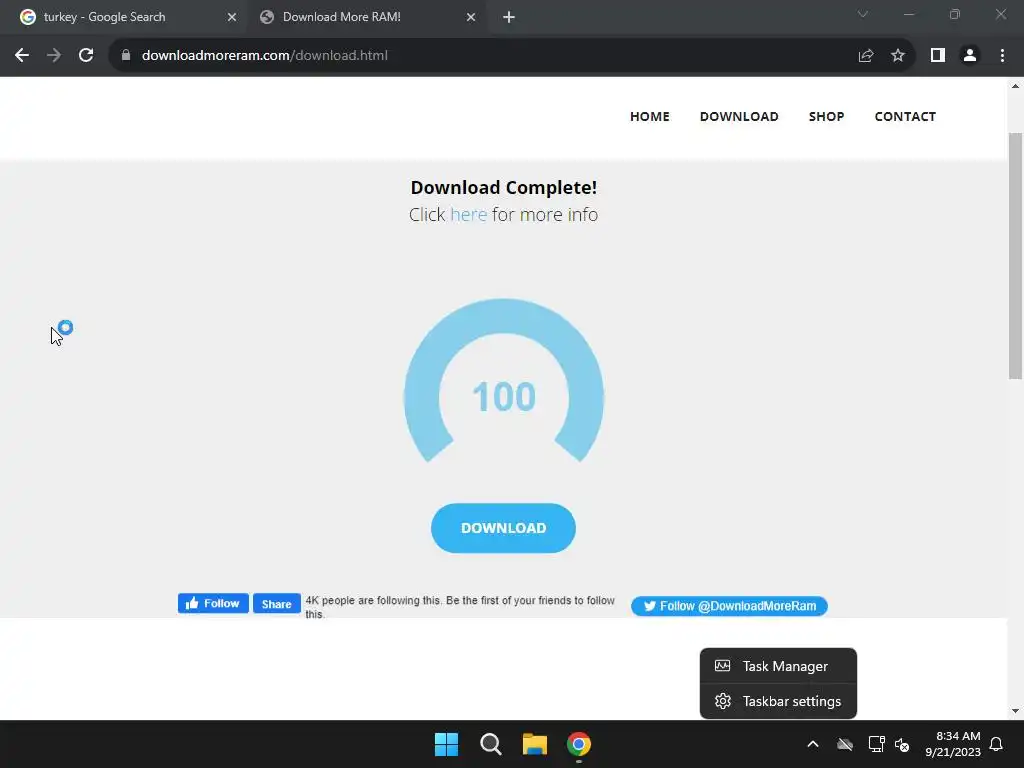Open a new browser tab
The image size is (1024, 768).
tap(509, 17)
